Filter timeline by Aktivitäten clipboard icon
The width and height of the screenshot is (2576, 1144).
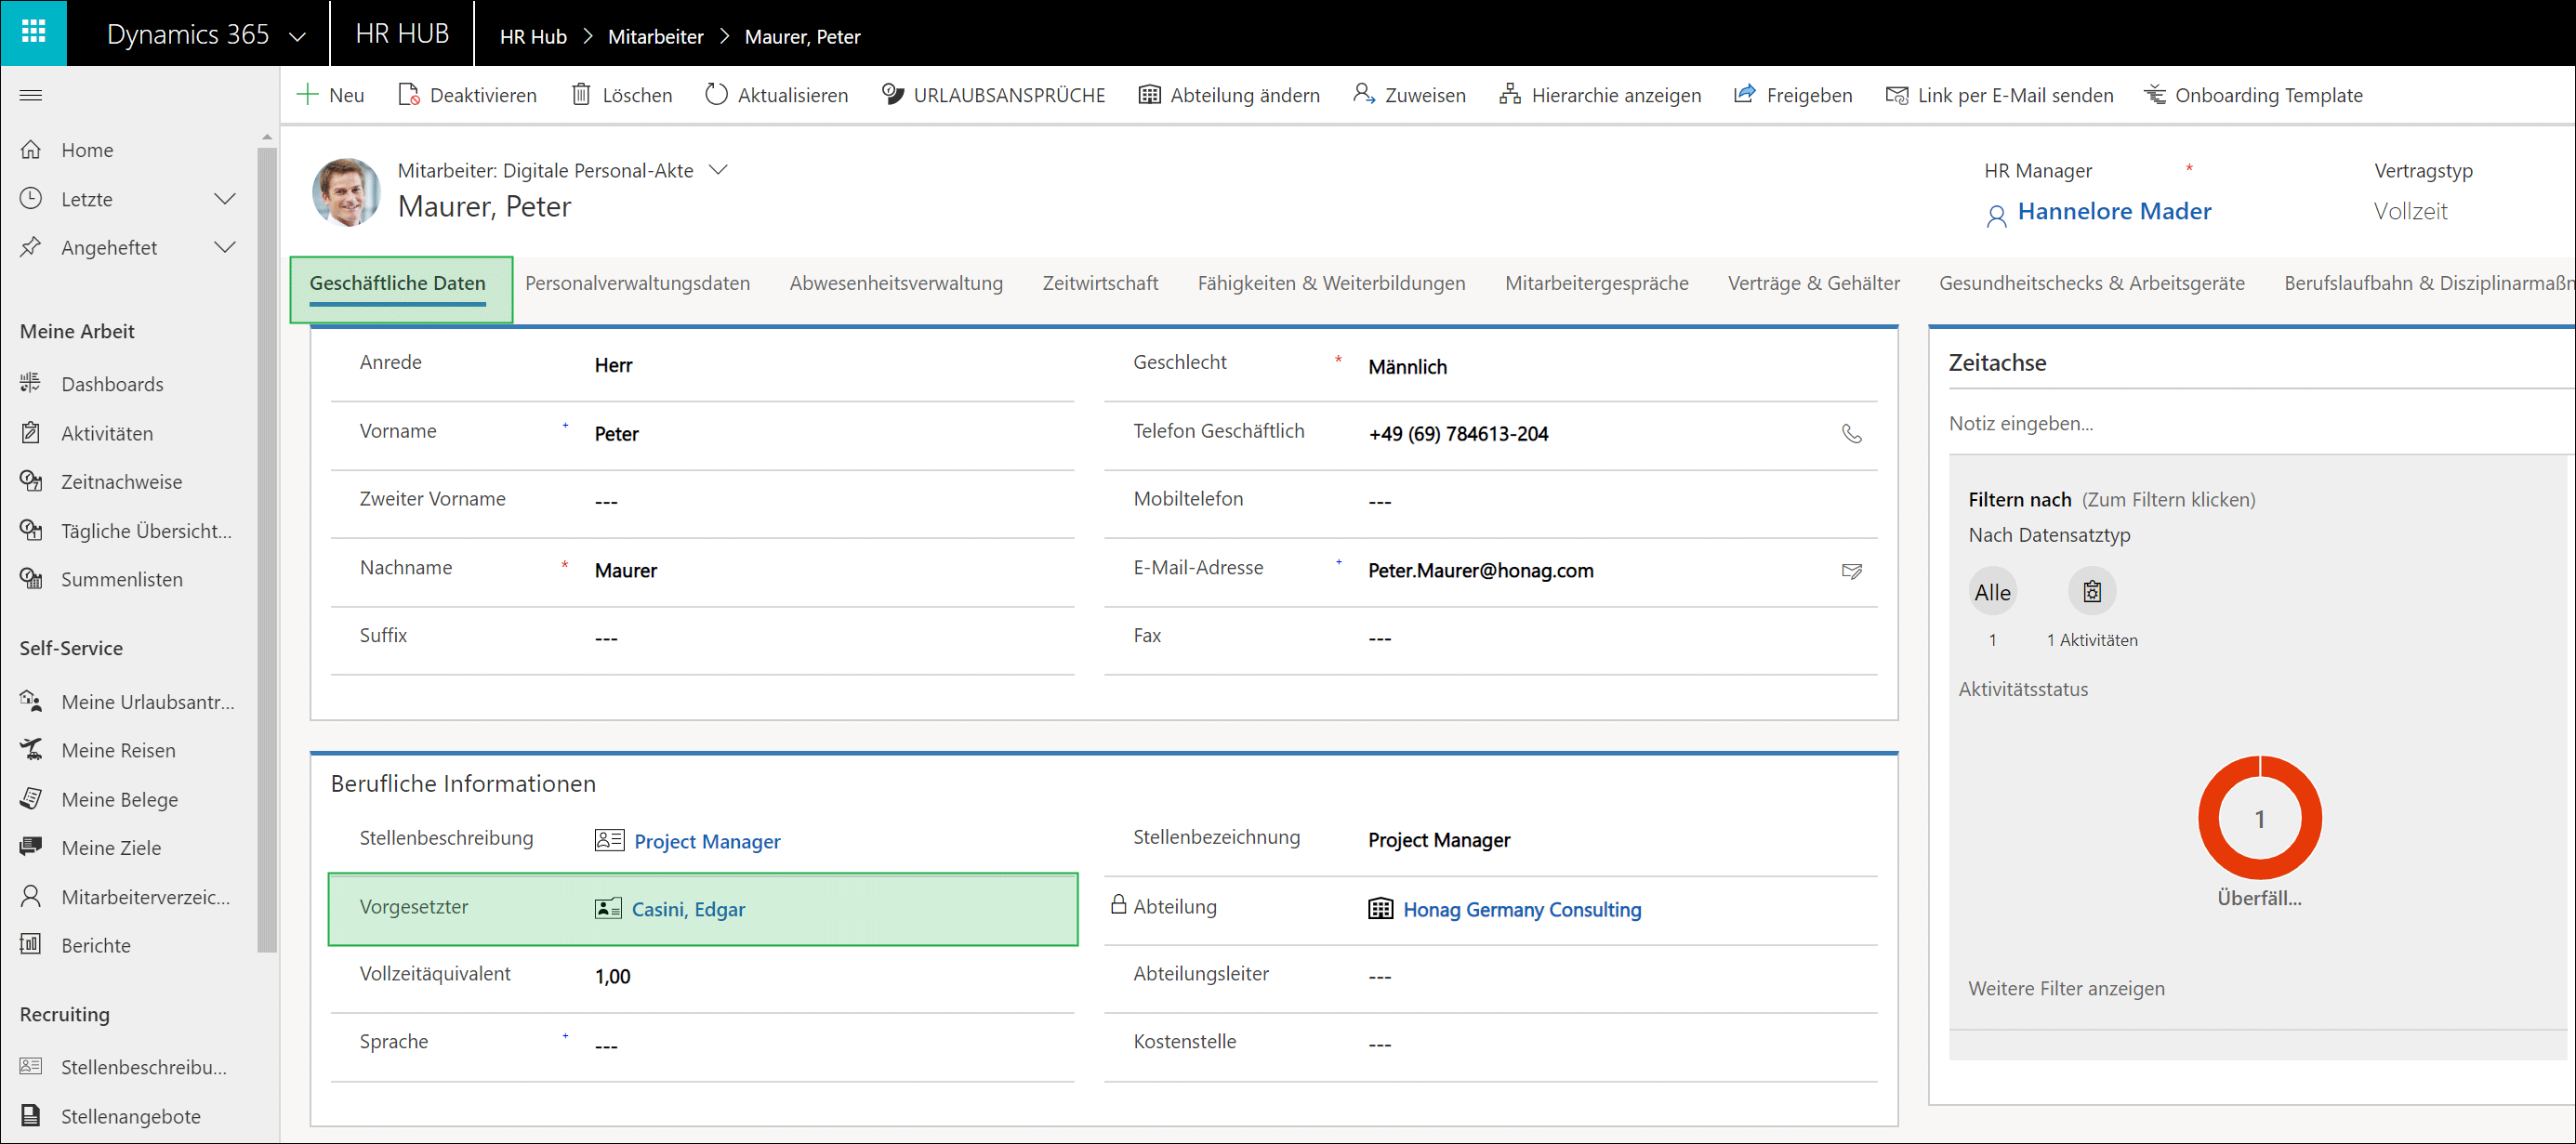click(x=2091, y=592)
